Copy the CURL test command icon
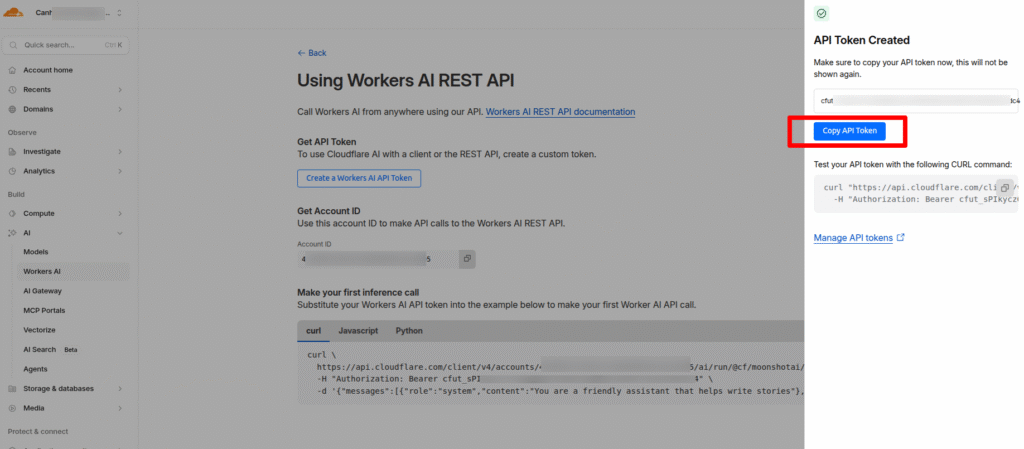 tap(1006, 187)
